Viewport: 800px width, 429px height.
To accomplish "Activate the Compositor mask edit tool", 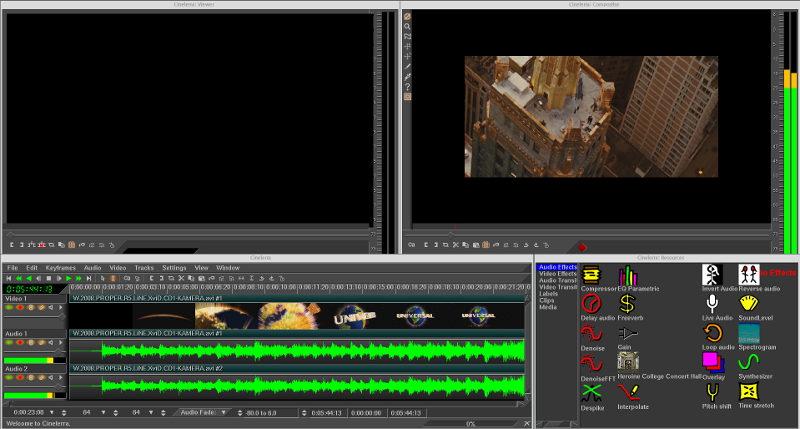I will (x=407, y=37).
